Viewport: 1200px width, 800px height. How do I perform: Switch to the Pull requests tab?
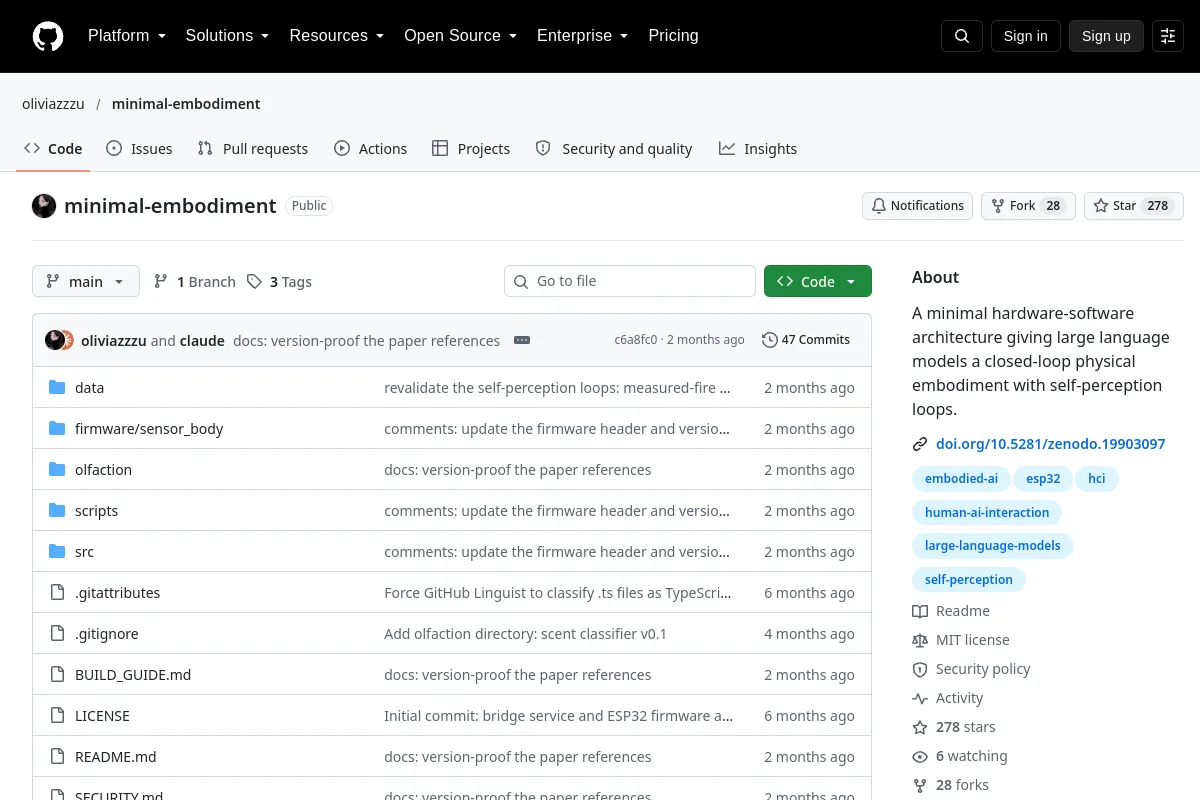[x=253, y=149]
